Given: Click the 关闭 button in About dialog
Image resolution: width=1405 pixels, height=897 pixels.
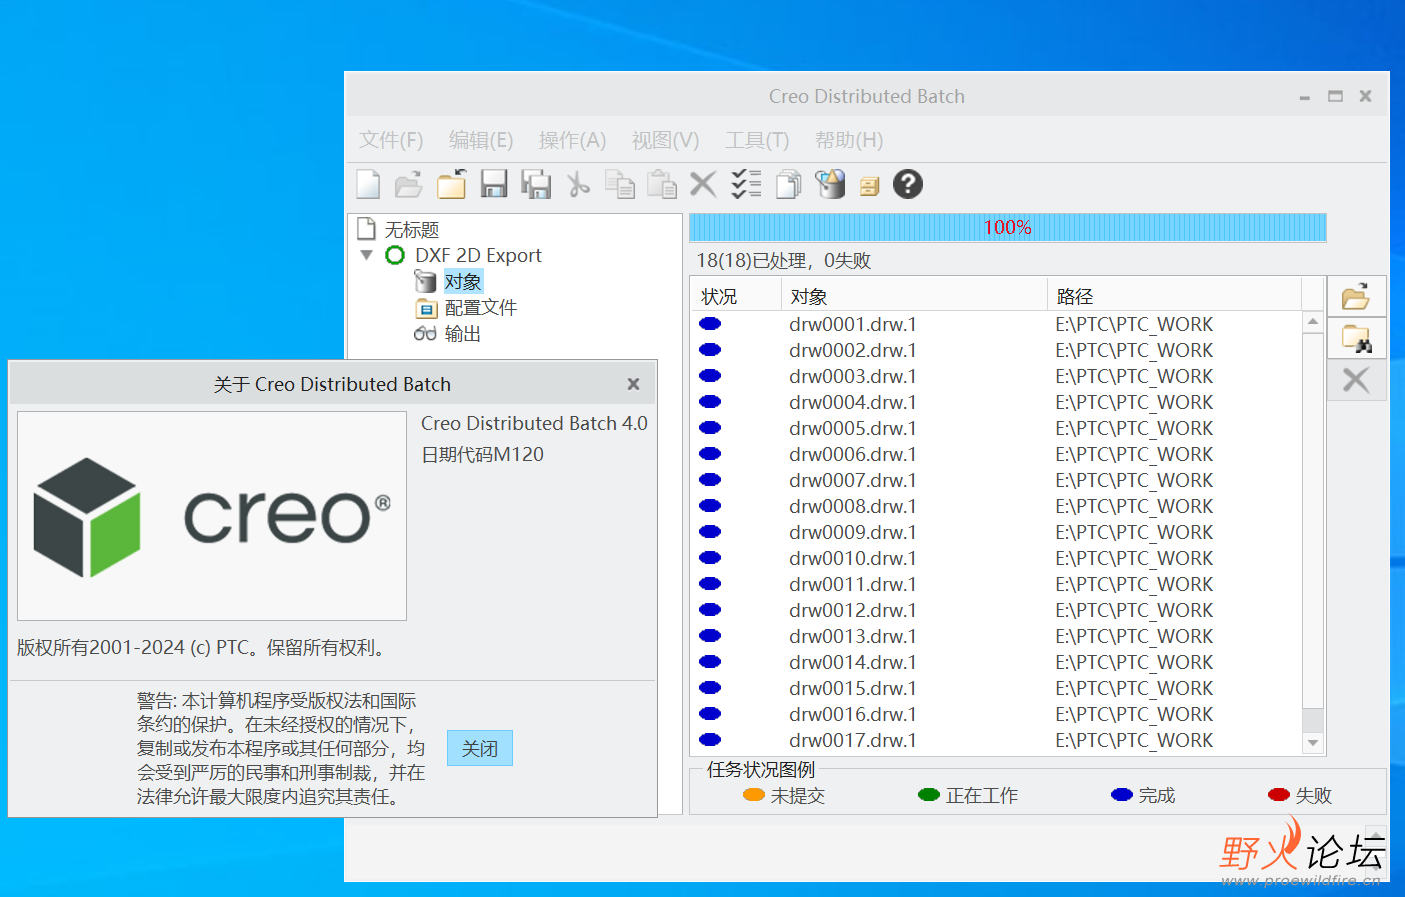Looking at the screenshot, I should tap(480, 748).
